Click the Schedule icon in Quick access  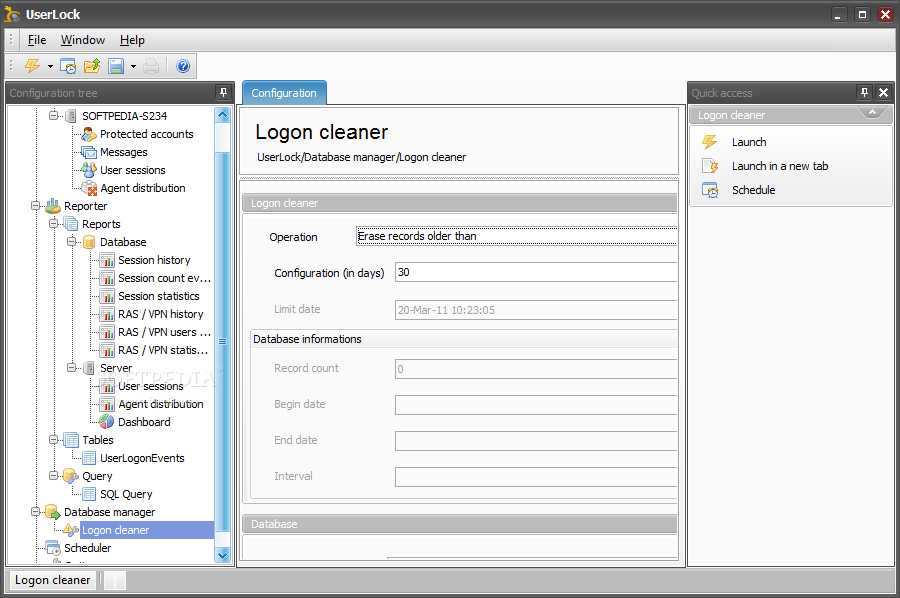click(x=710, y=190)
